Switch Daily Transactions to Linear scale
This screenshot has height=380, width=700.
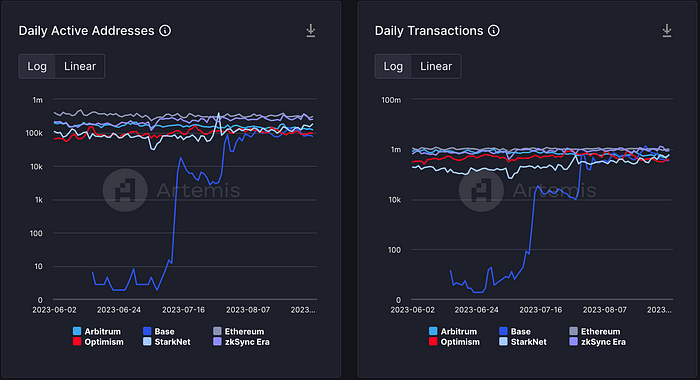tap(436, 67)
